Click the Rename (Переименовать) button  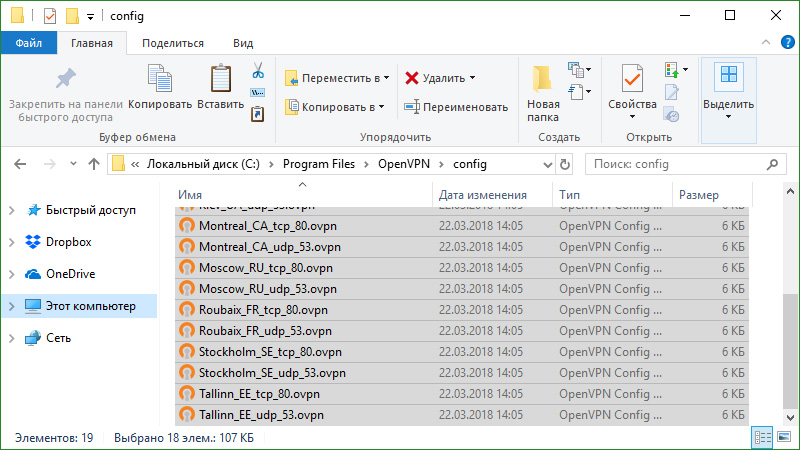coord(456,107)
